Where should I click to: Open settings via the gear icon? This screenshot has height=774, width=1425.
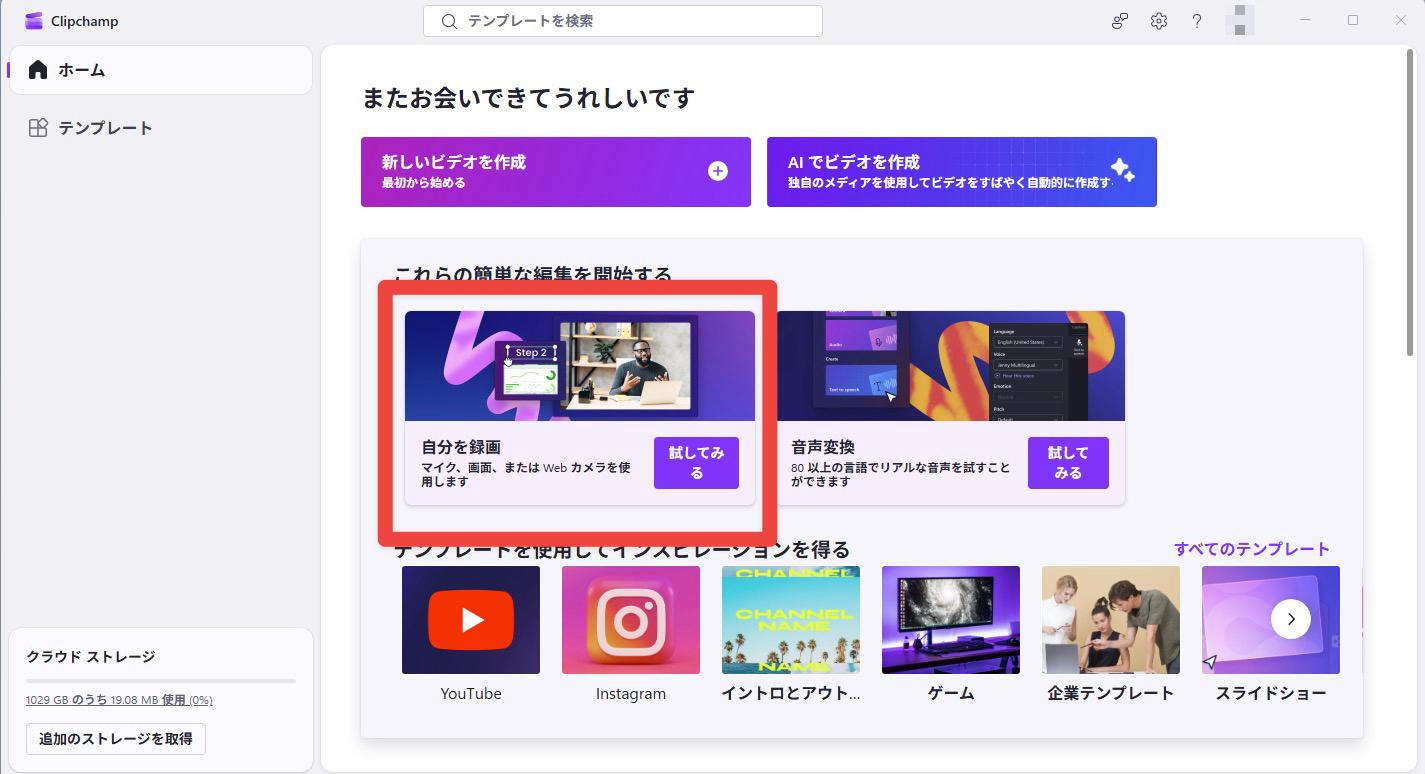point(1158,21)
